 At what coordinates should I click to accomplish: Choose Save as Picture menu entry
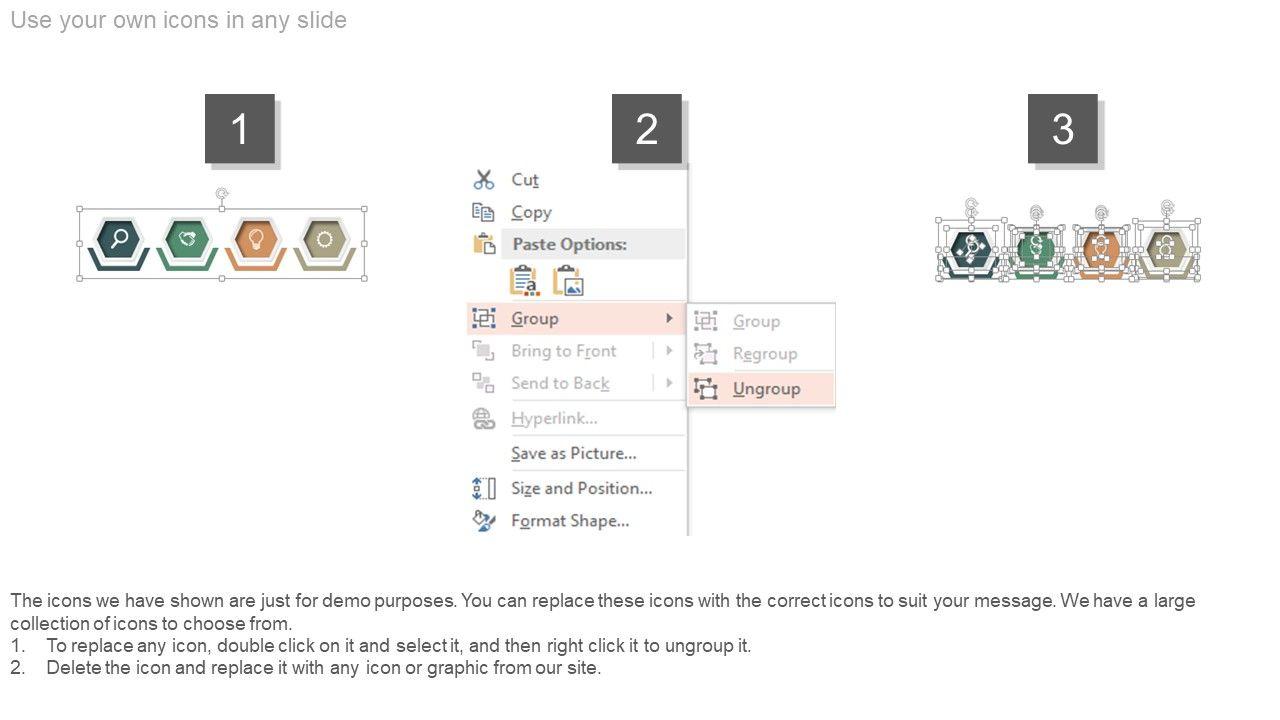pyautogui.click(x=574, y=454)
